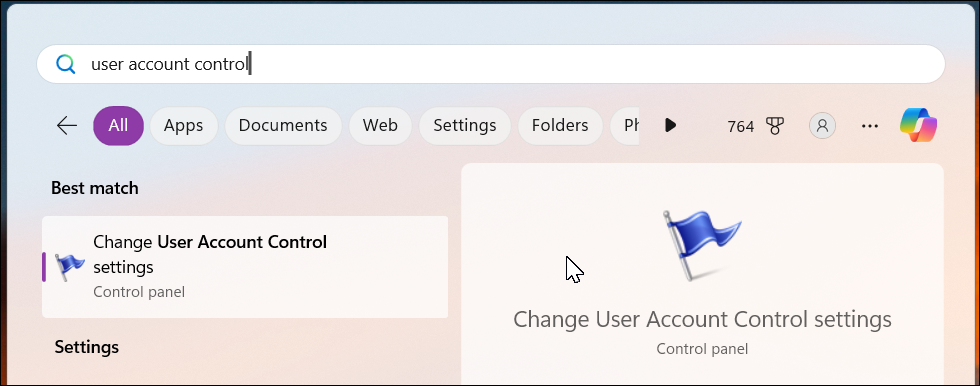Click the Best match heading text
The height and width of the screenshot is (386, 980).
pos(95,188)
